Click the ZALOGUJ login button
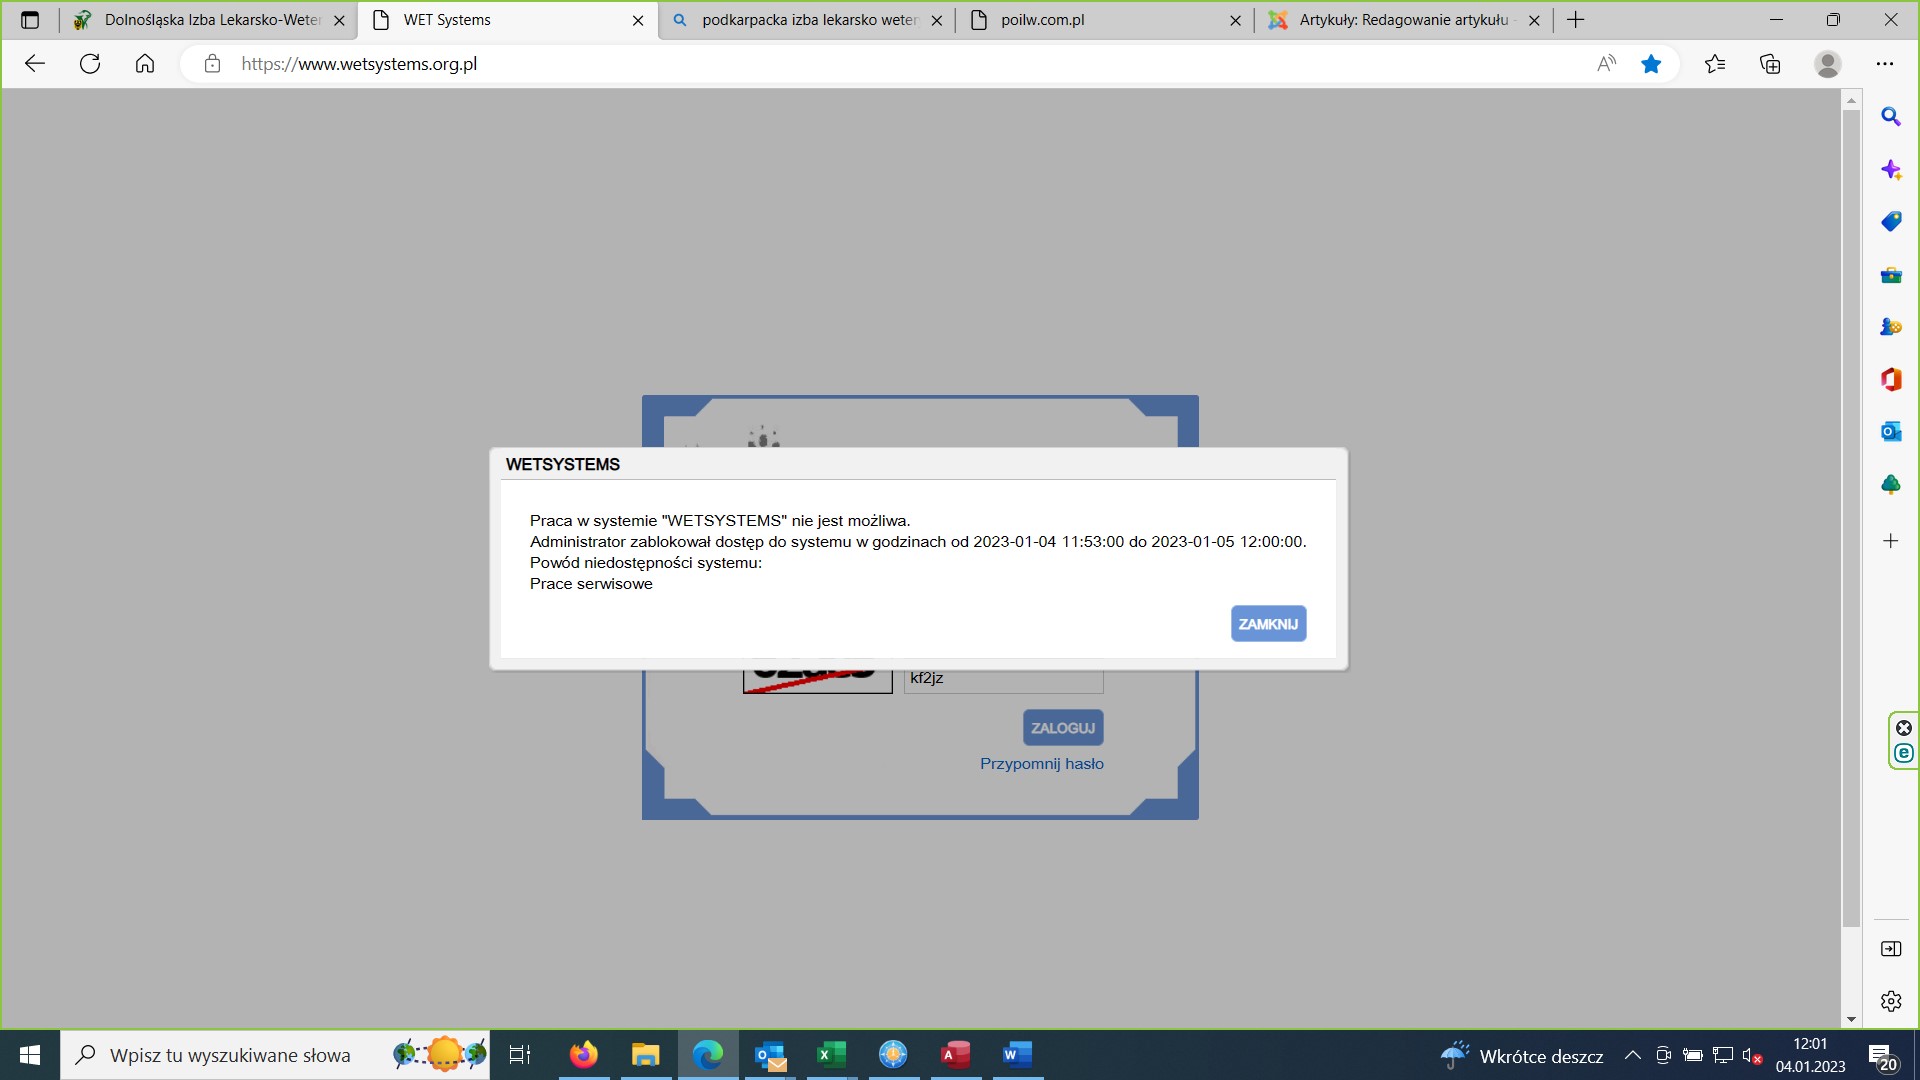The image size is (1920, 1080). coord(1063,728)
